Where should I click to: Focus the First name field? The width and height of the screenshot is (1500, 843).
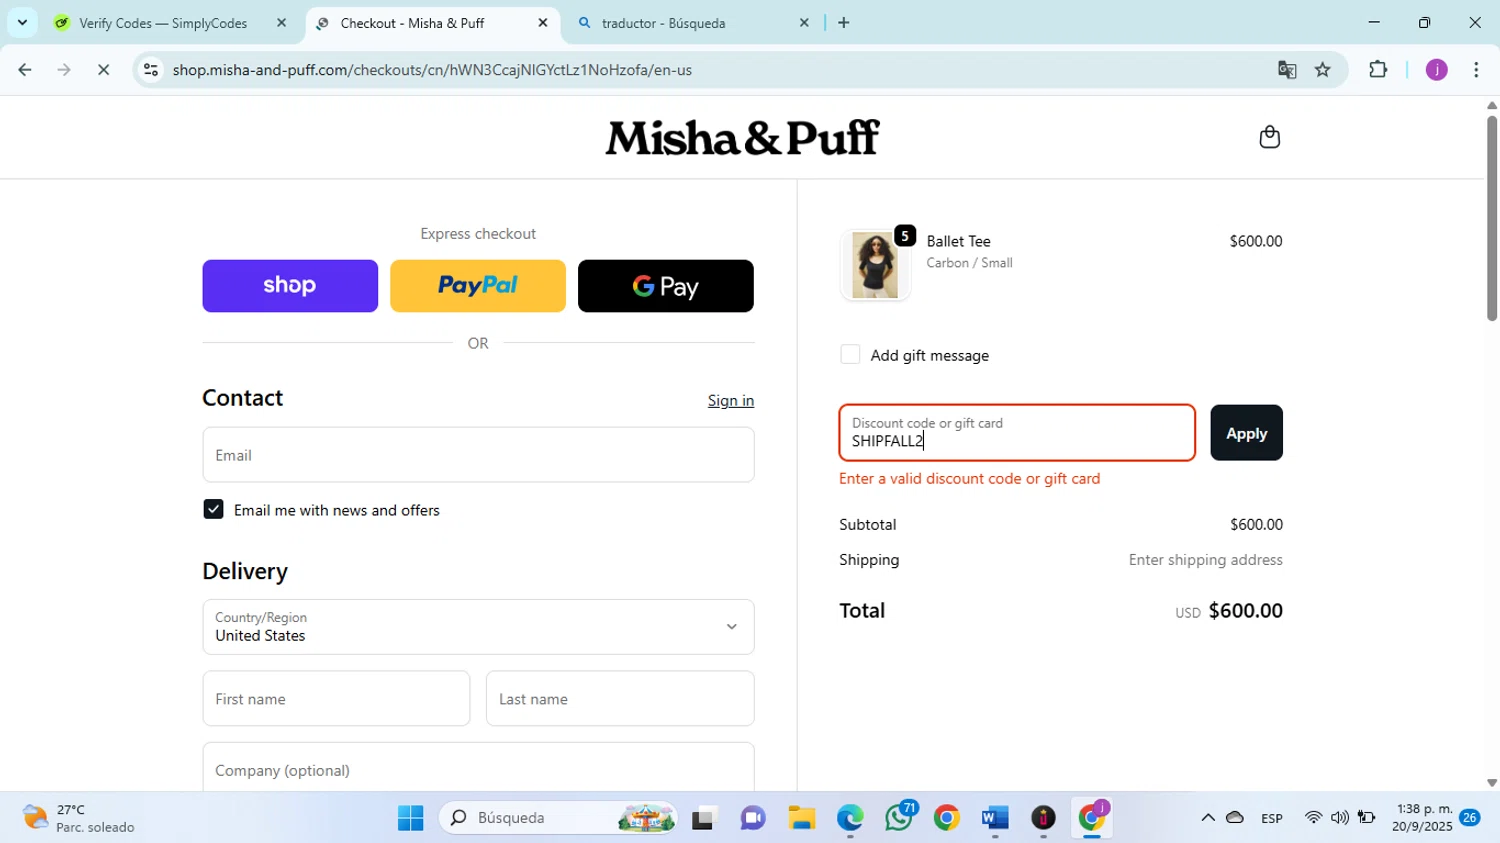tap(336, 699)
